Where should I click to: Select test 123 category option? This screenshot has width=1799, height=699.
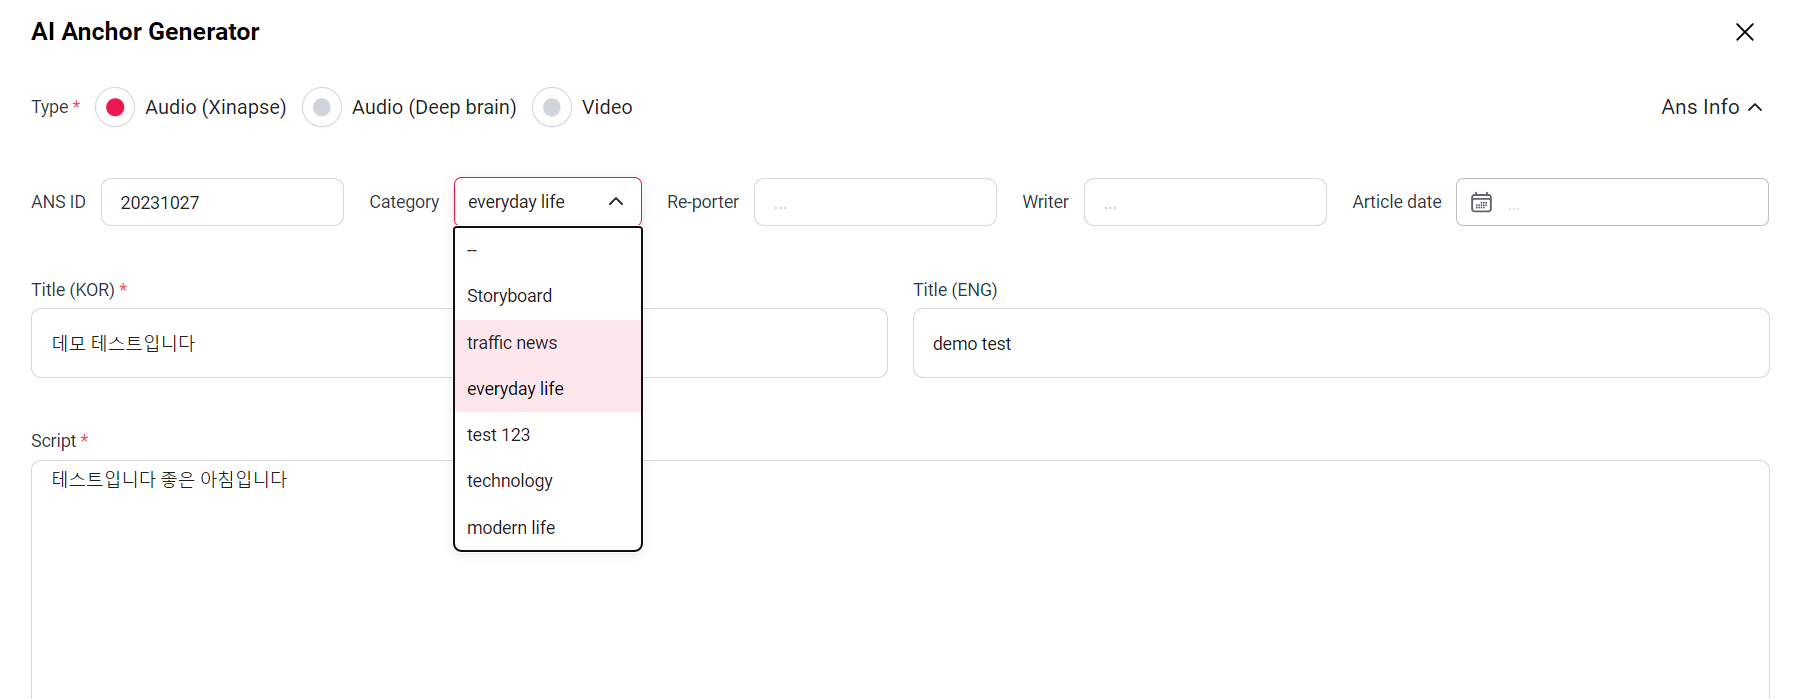(498, 435)
